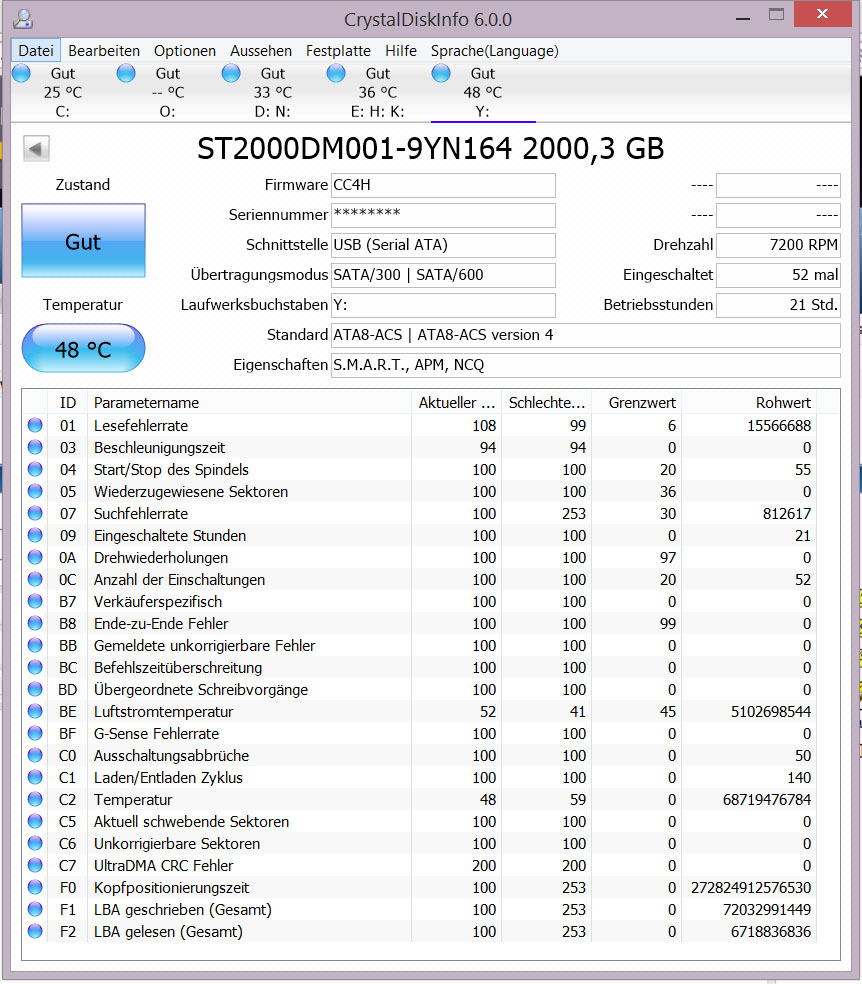Click status orb for Luftstromtemperatur row
Image resolution: width=862 pixels, height=984 pixels.
tap(35, 711)
